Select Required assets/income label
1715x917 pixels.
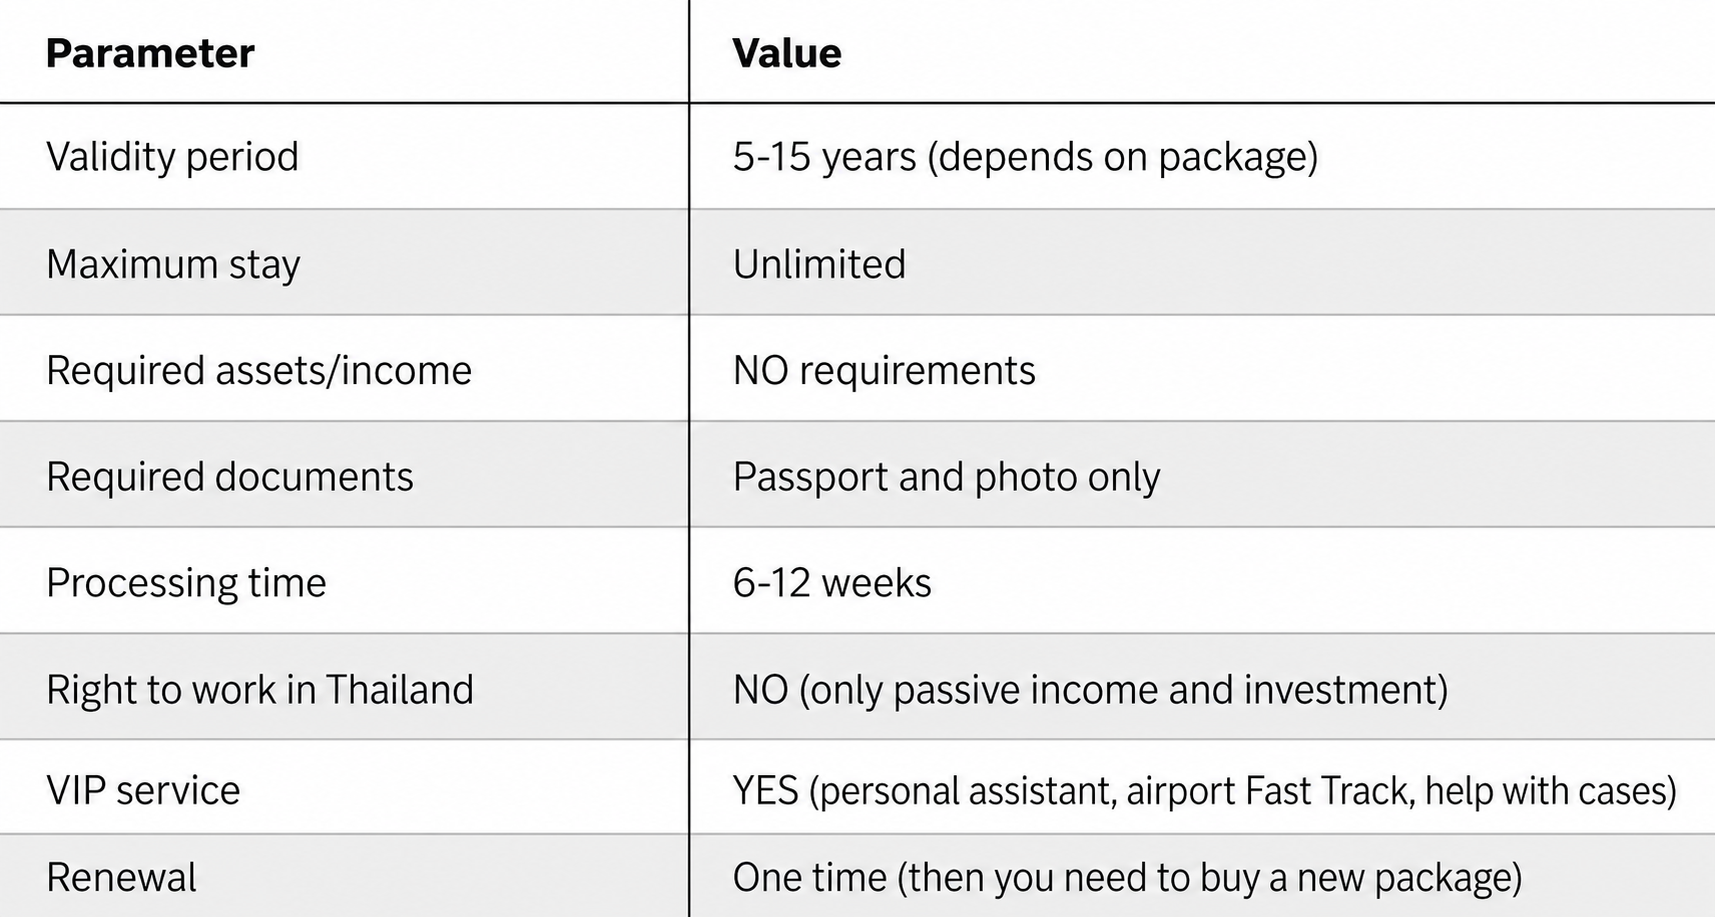click(x=259, y=371)
